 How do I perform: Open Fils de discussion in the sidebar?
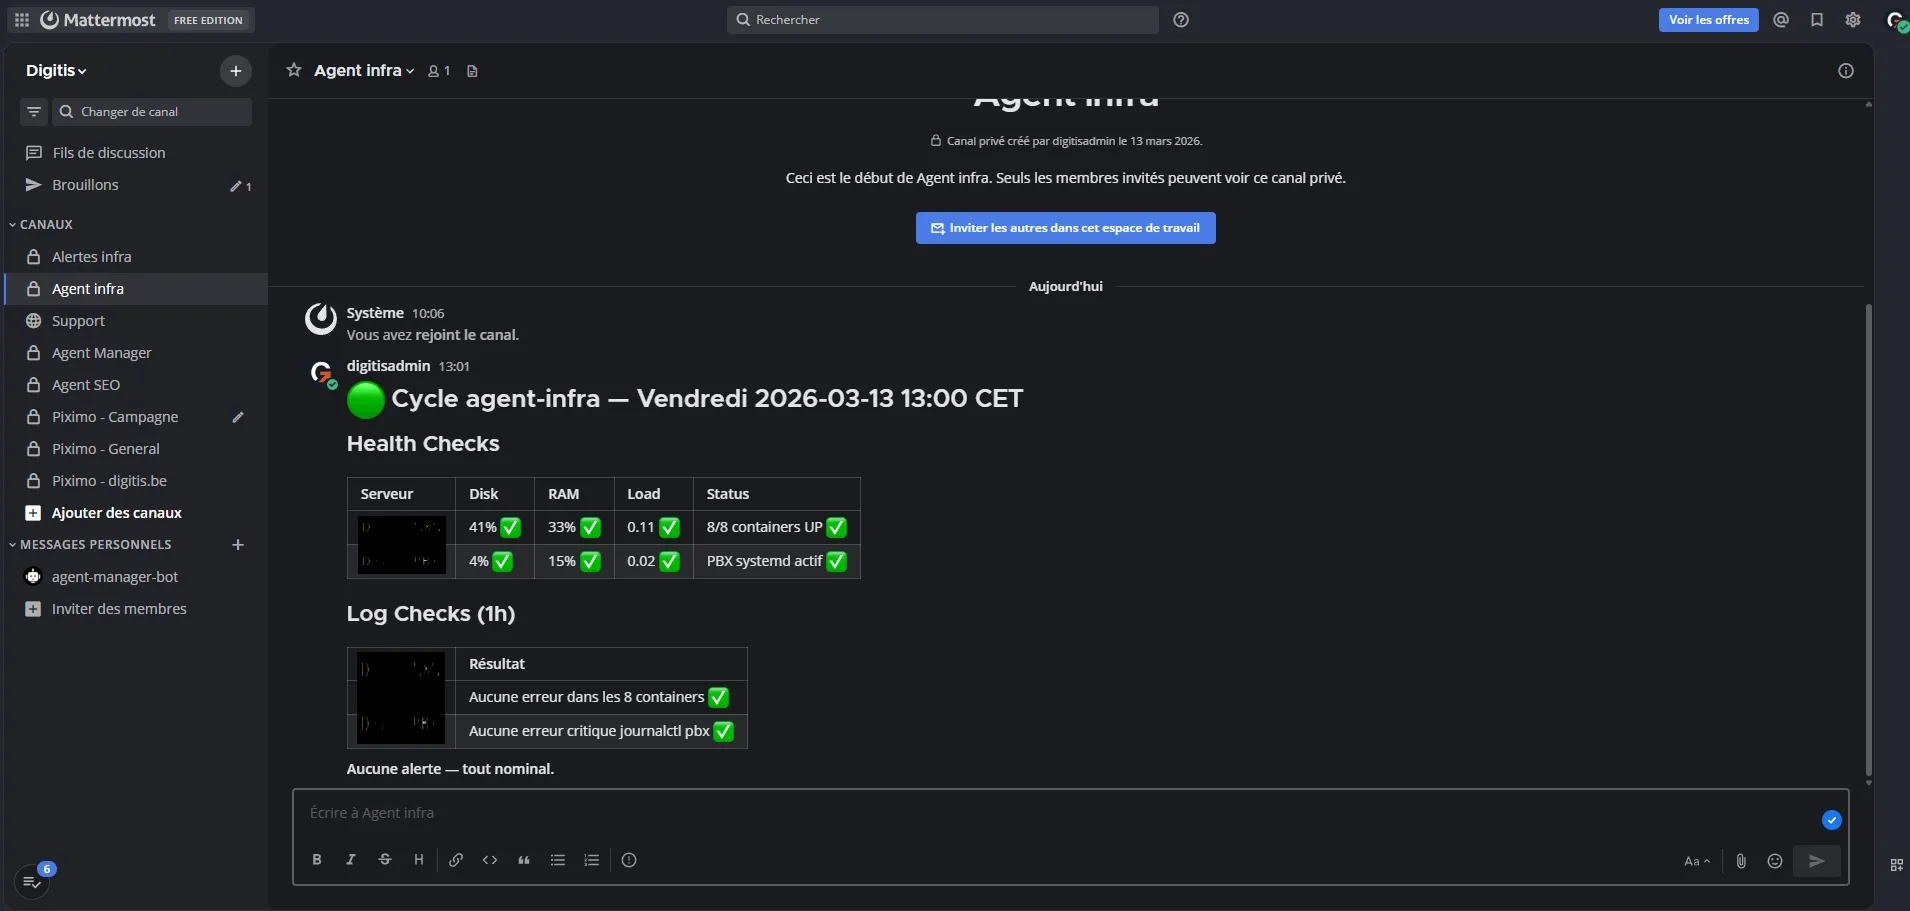click(x=108, y=152)
